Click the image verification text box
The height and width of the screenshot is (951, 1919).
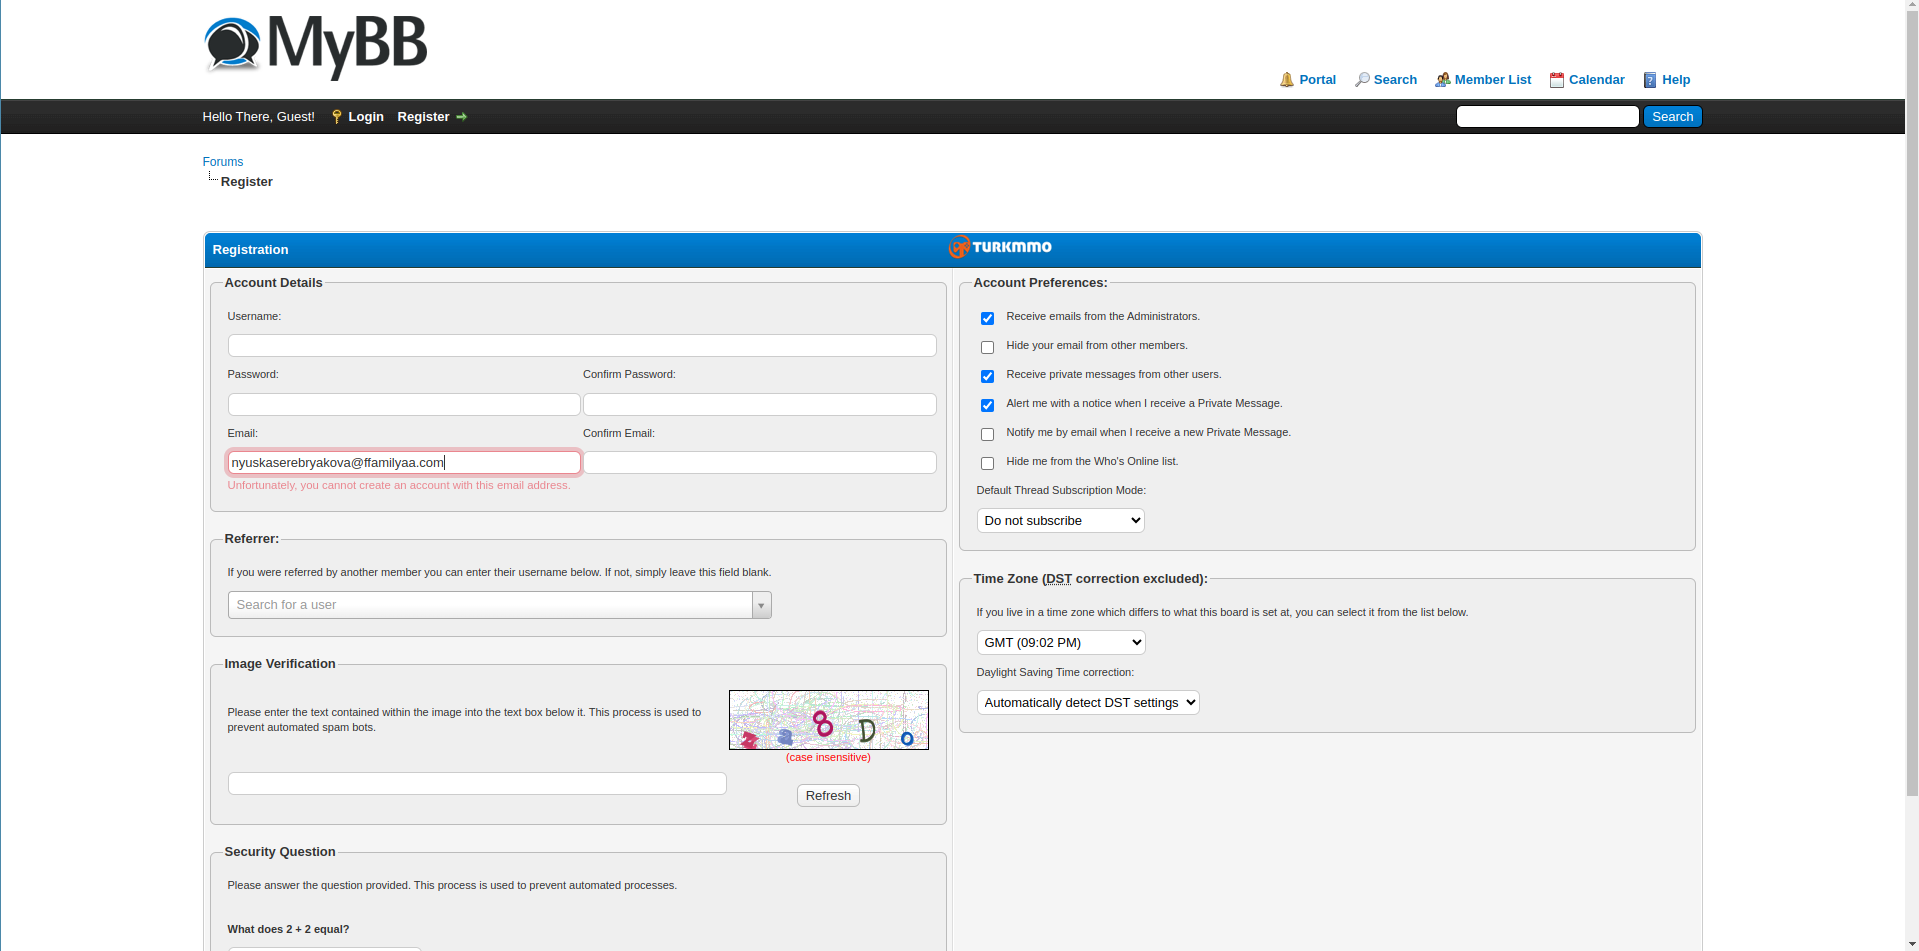tap(477, 784)
